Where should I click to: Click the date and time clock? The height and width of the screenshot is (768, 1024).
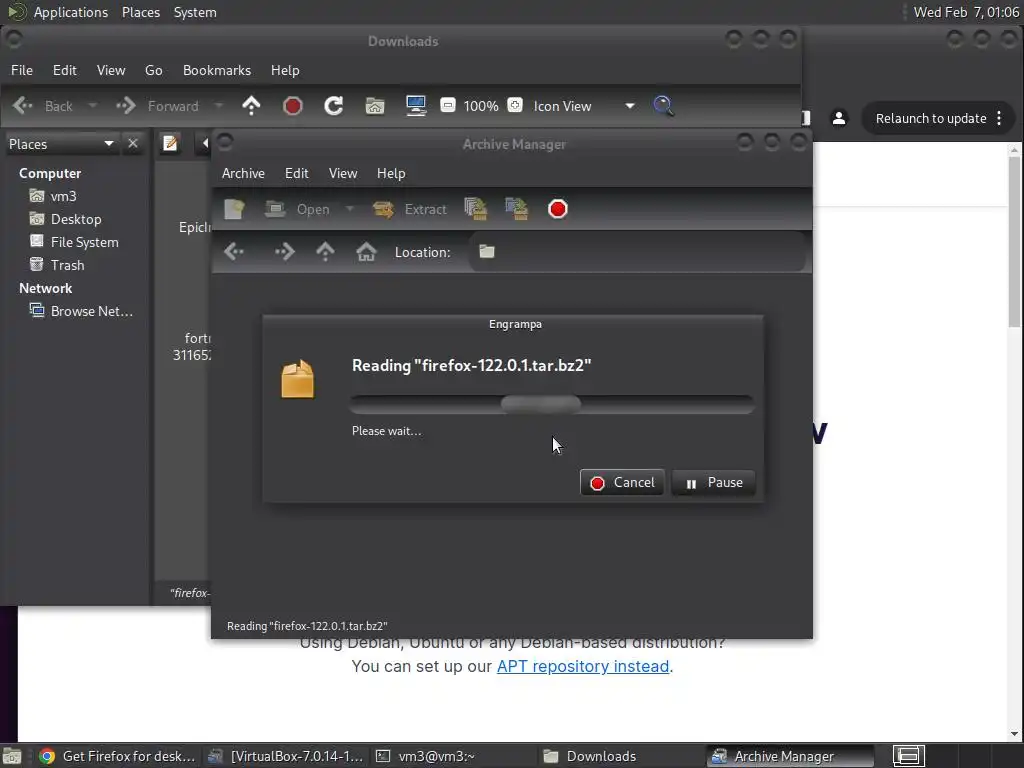[966, 12]
